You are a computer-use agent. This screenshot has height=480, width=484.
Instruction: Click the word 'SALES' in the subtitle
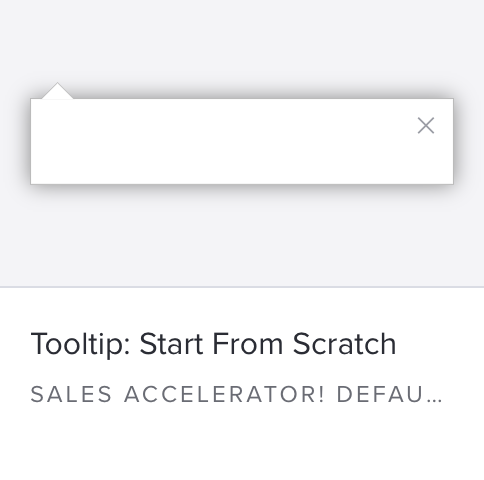(71, 394)
